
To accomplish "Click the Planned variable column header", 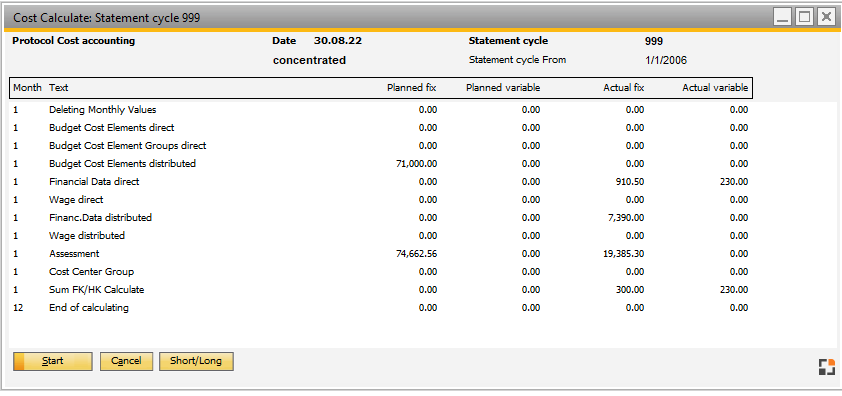I will coord(503,88).
